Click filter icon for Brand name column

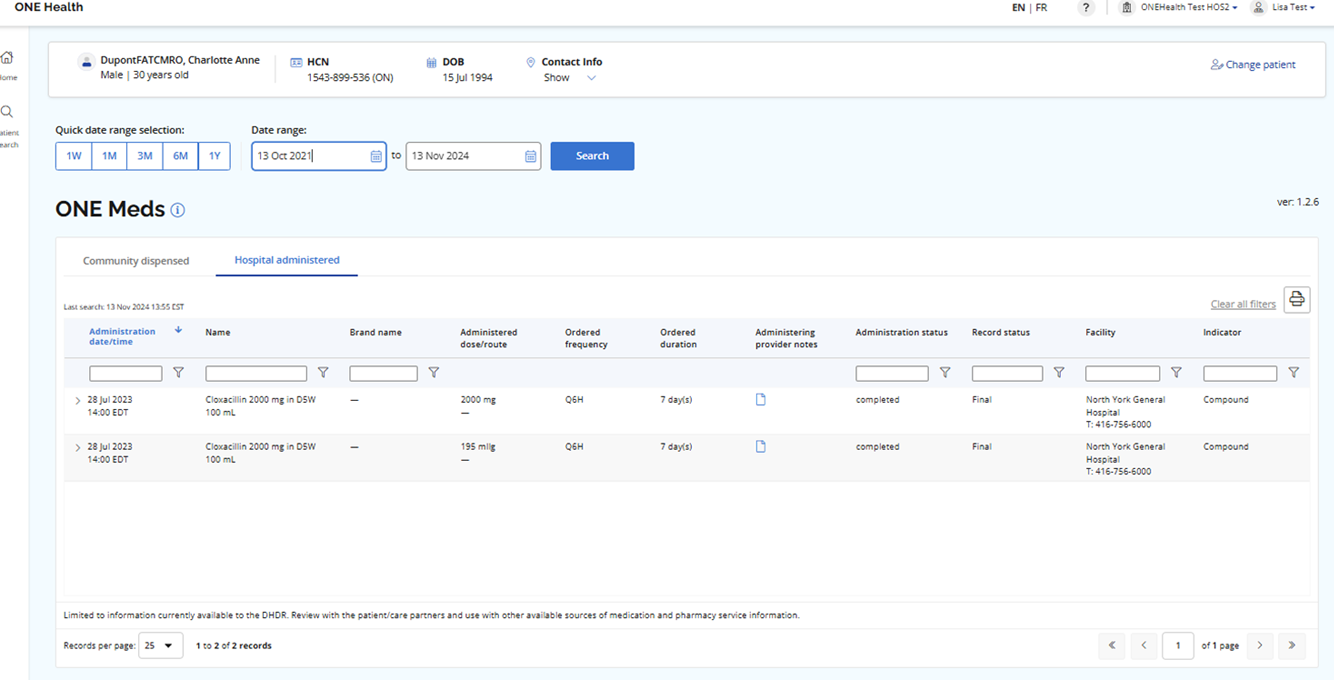click(434, 373)
